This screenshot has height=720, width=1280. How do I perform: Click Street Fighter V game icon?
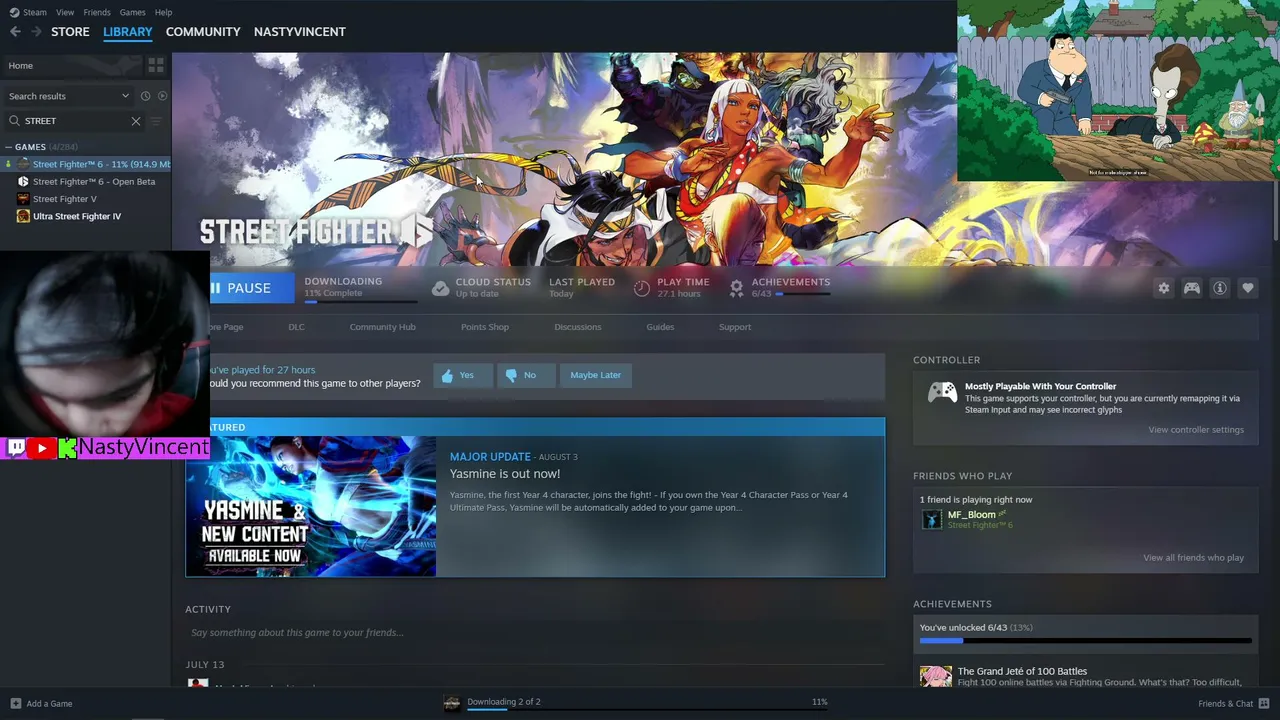pos(23,199)
